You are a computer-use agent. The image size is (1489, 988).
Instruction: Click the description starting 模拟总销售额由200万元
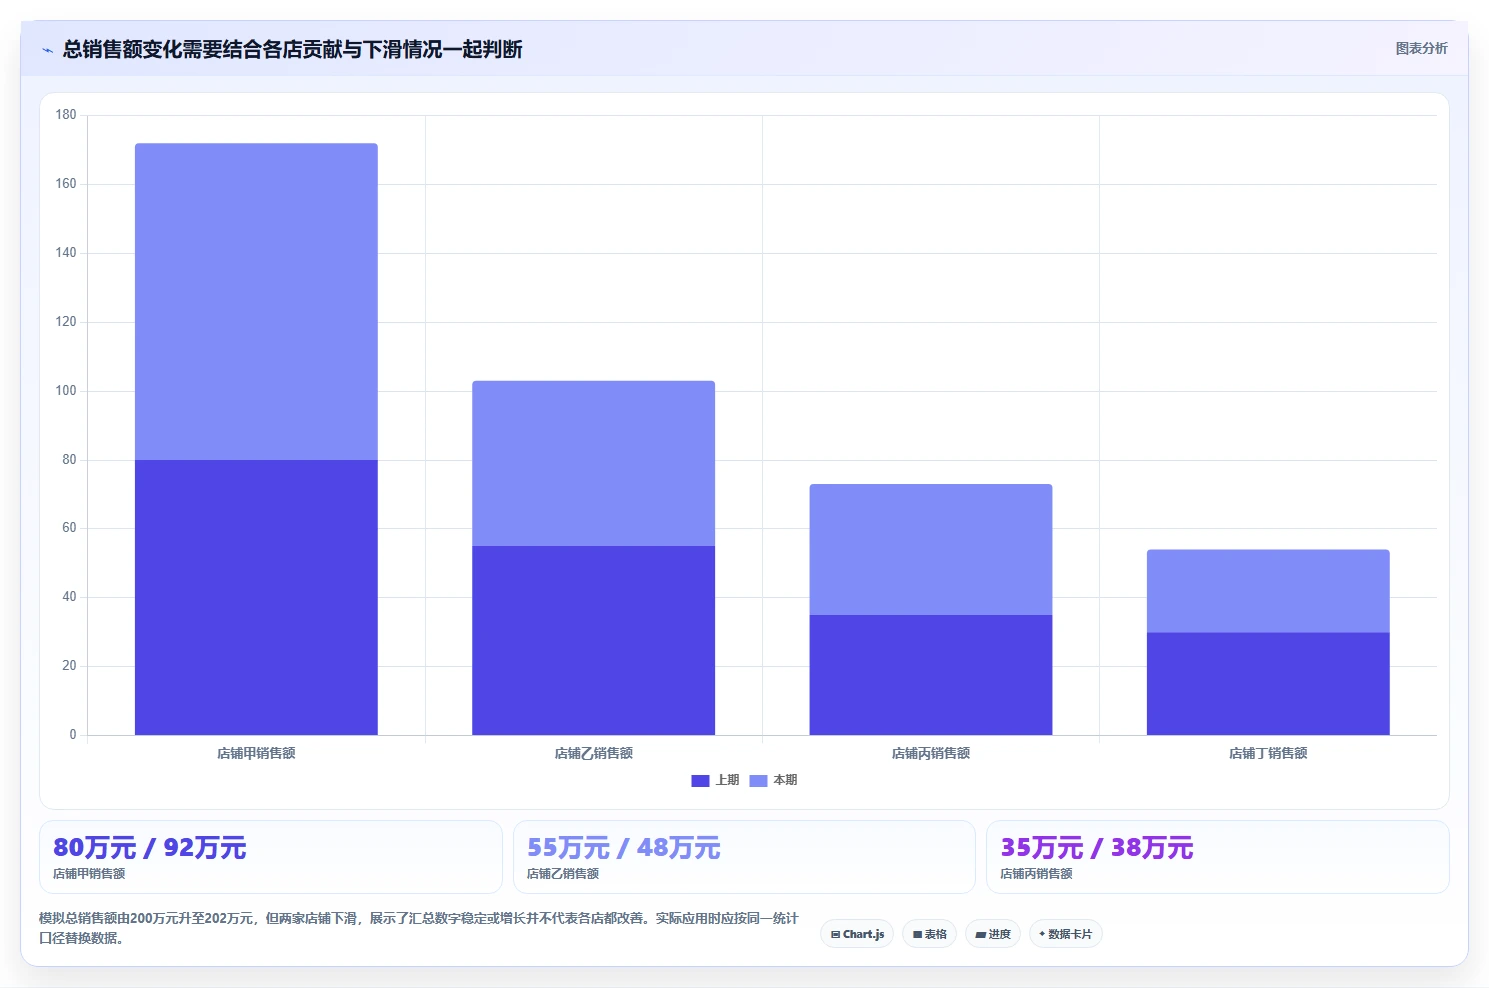coord(419,928)
